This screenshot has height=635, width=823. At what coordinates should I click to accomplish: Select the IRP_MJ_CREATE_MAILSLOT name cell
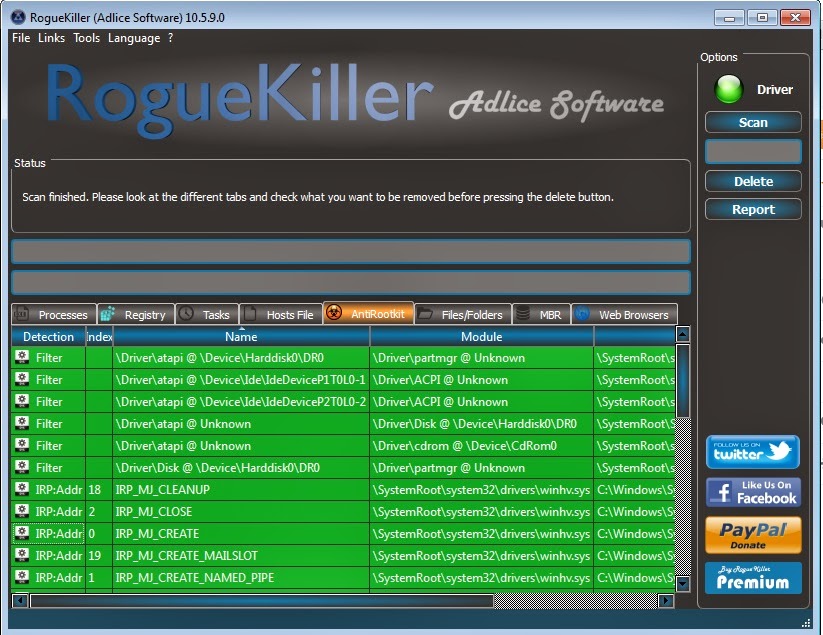(x=241, y=556)
